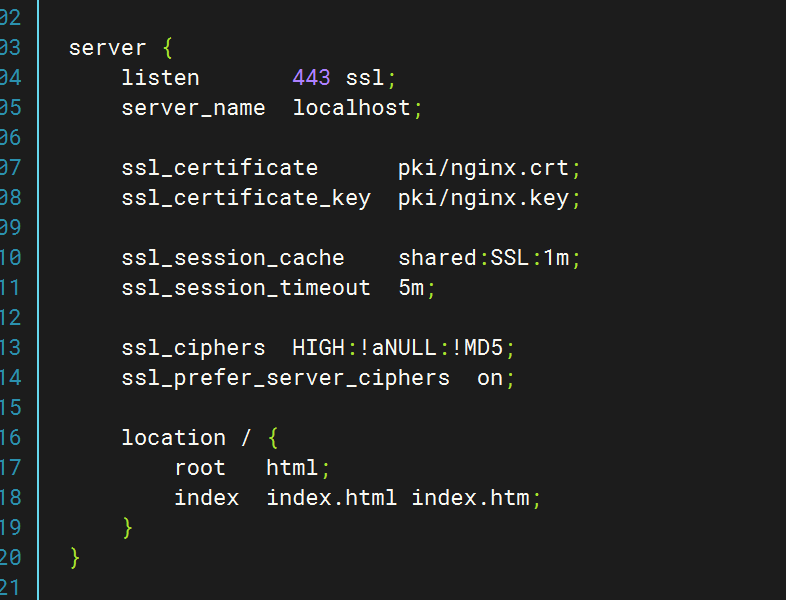Click the 'server' keyword on line 03
Viewport: 786px width, 600px height.
pyautogui.click(x=107, y=49)
